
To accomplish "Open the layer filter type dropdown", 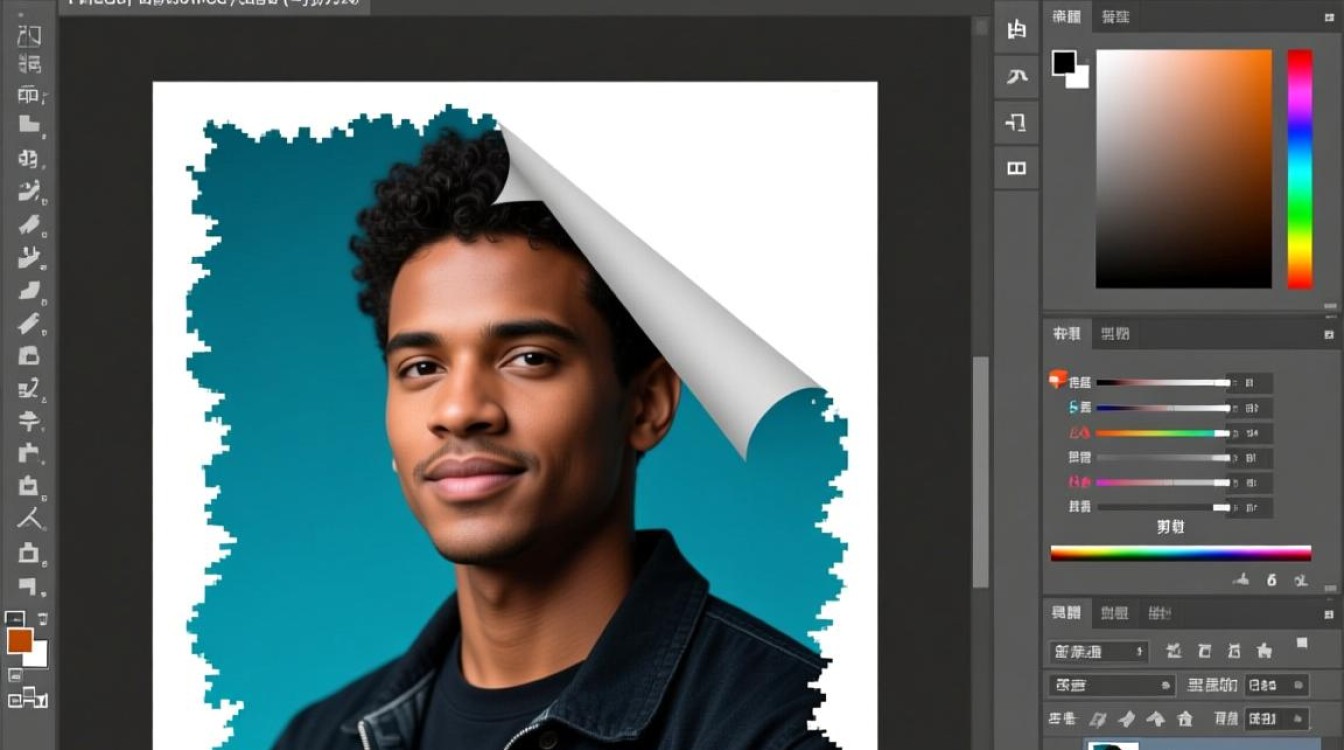I will coord(1098,652).
